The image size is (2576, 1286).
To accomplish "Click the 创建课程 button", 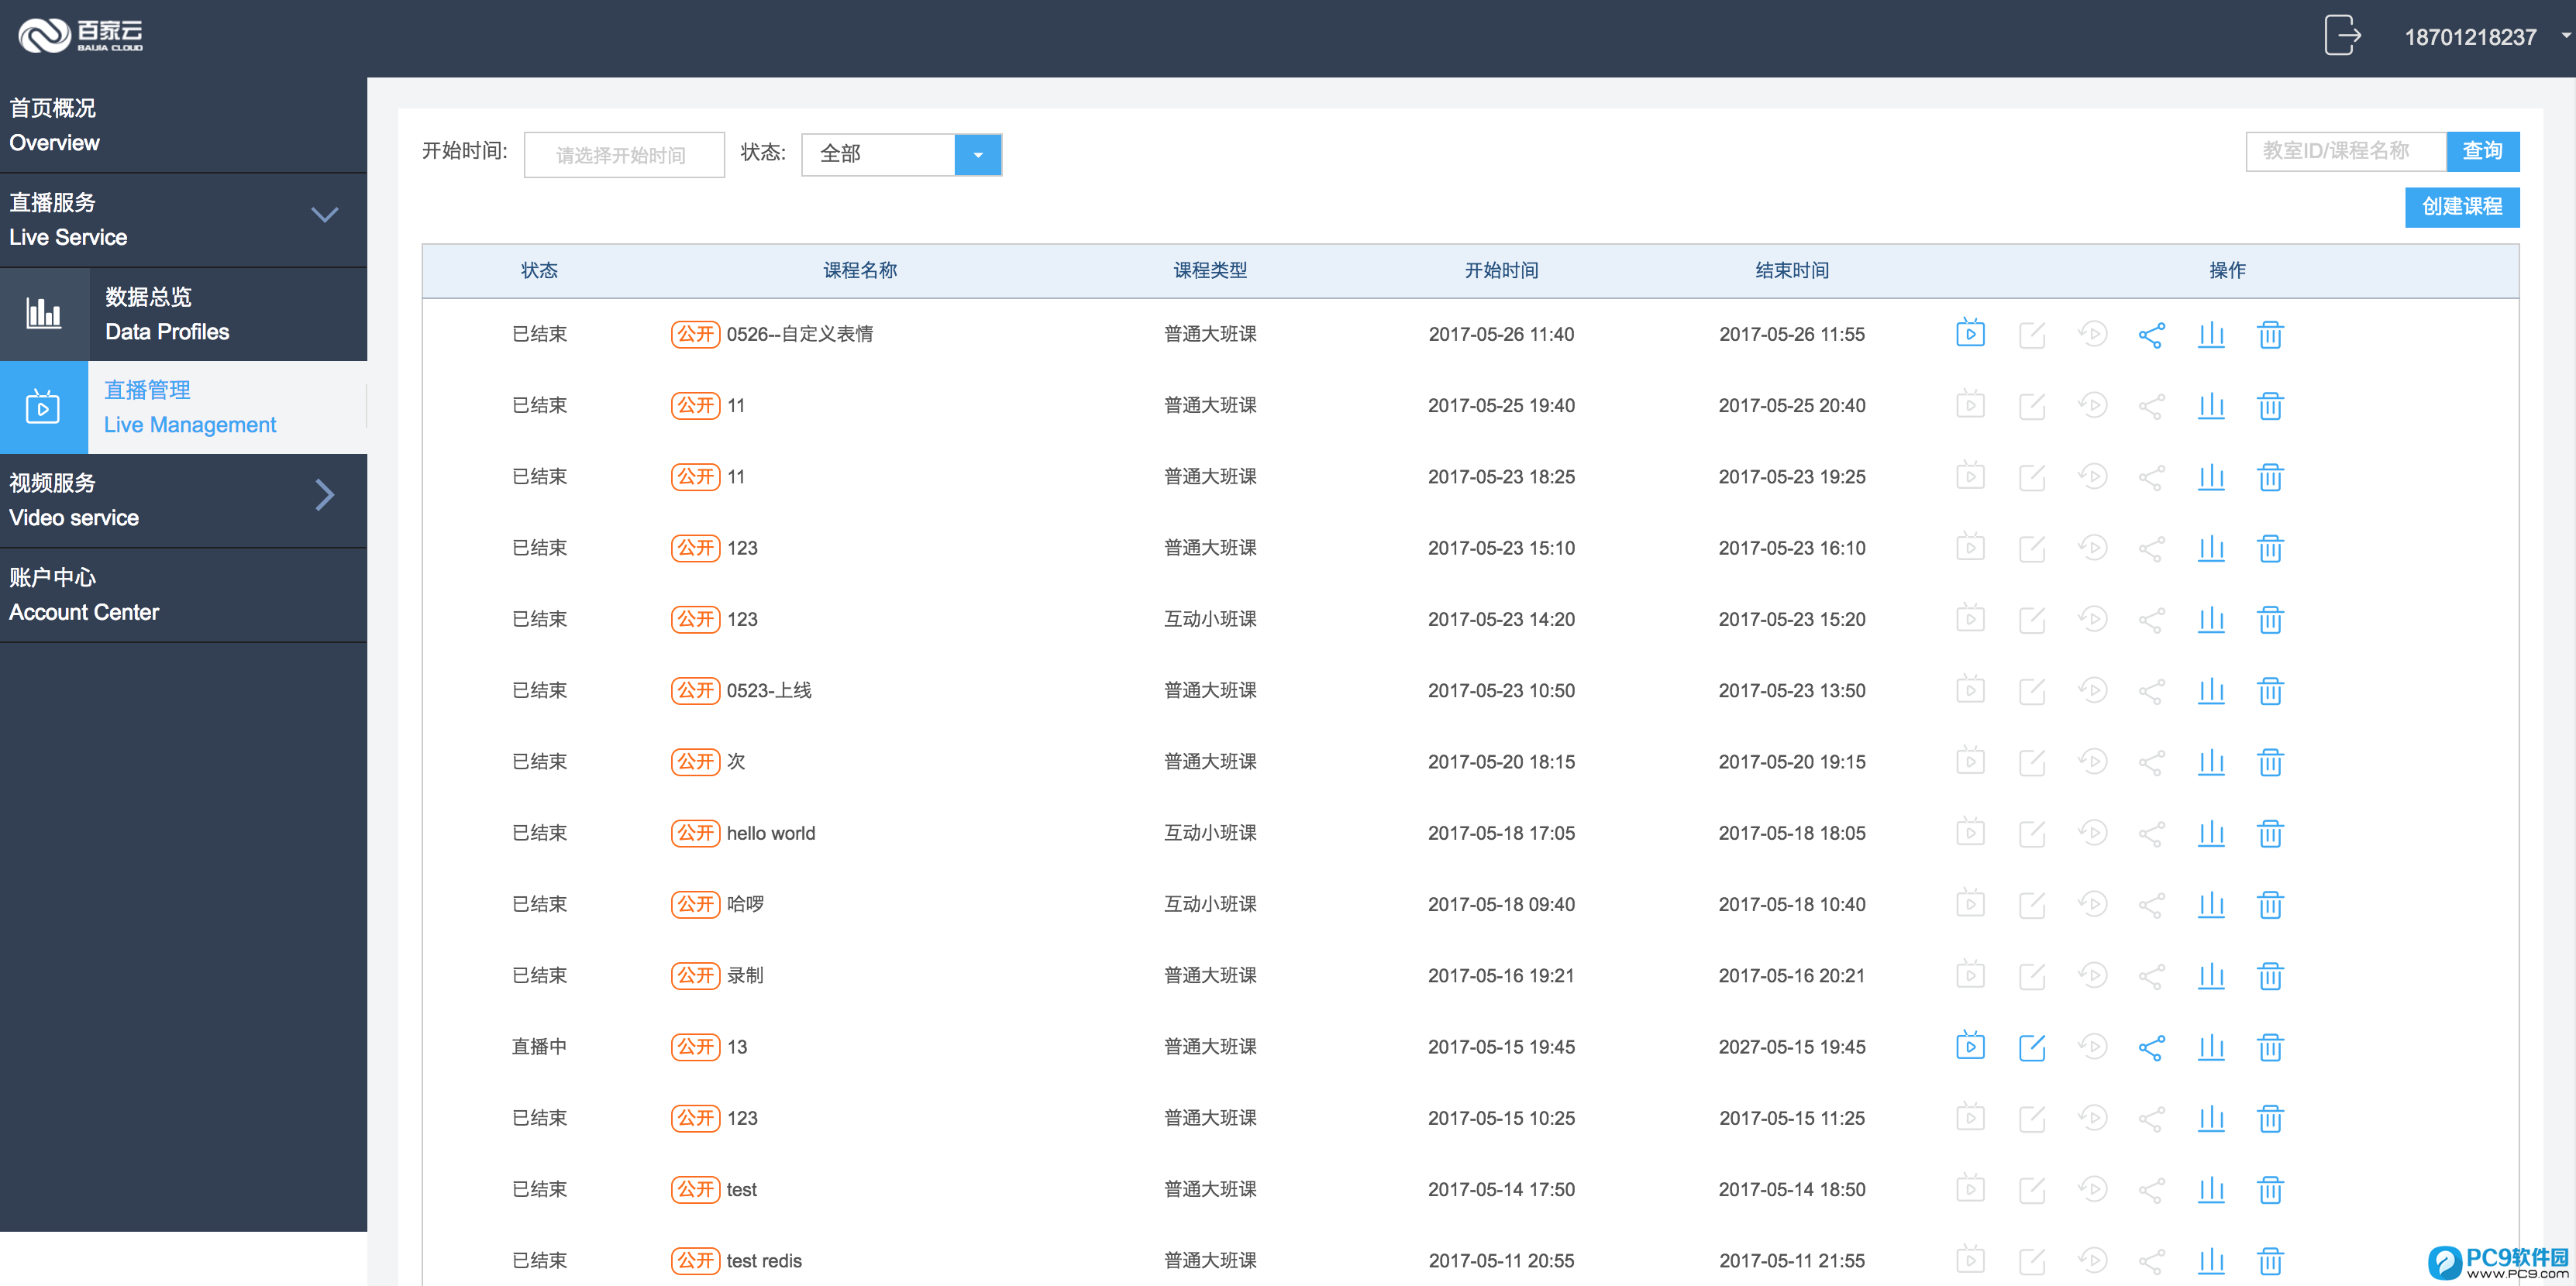I will (x=2461, y=207).
